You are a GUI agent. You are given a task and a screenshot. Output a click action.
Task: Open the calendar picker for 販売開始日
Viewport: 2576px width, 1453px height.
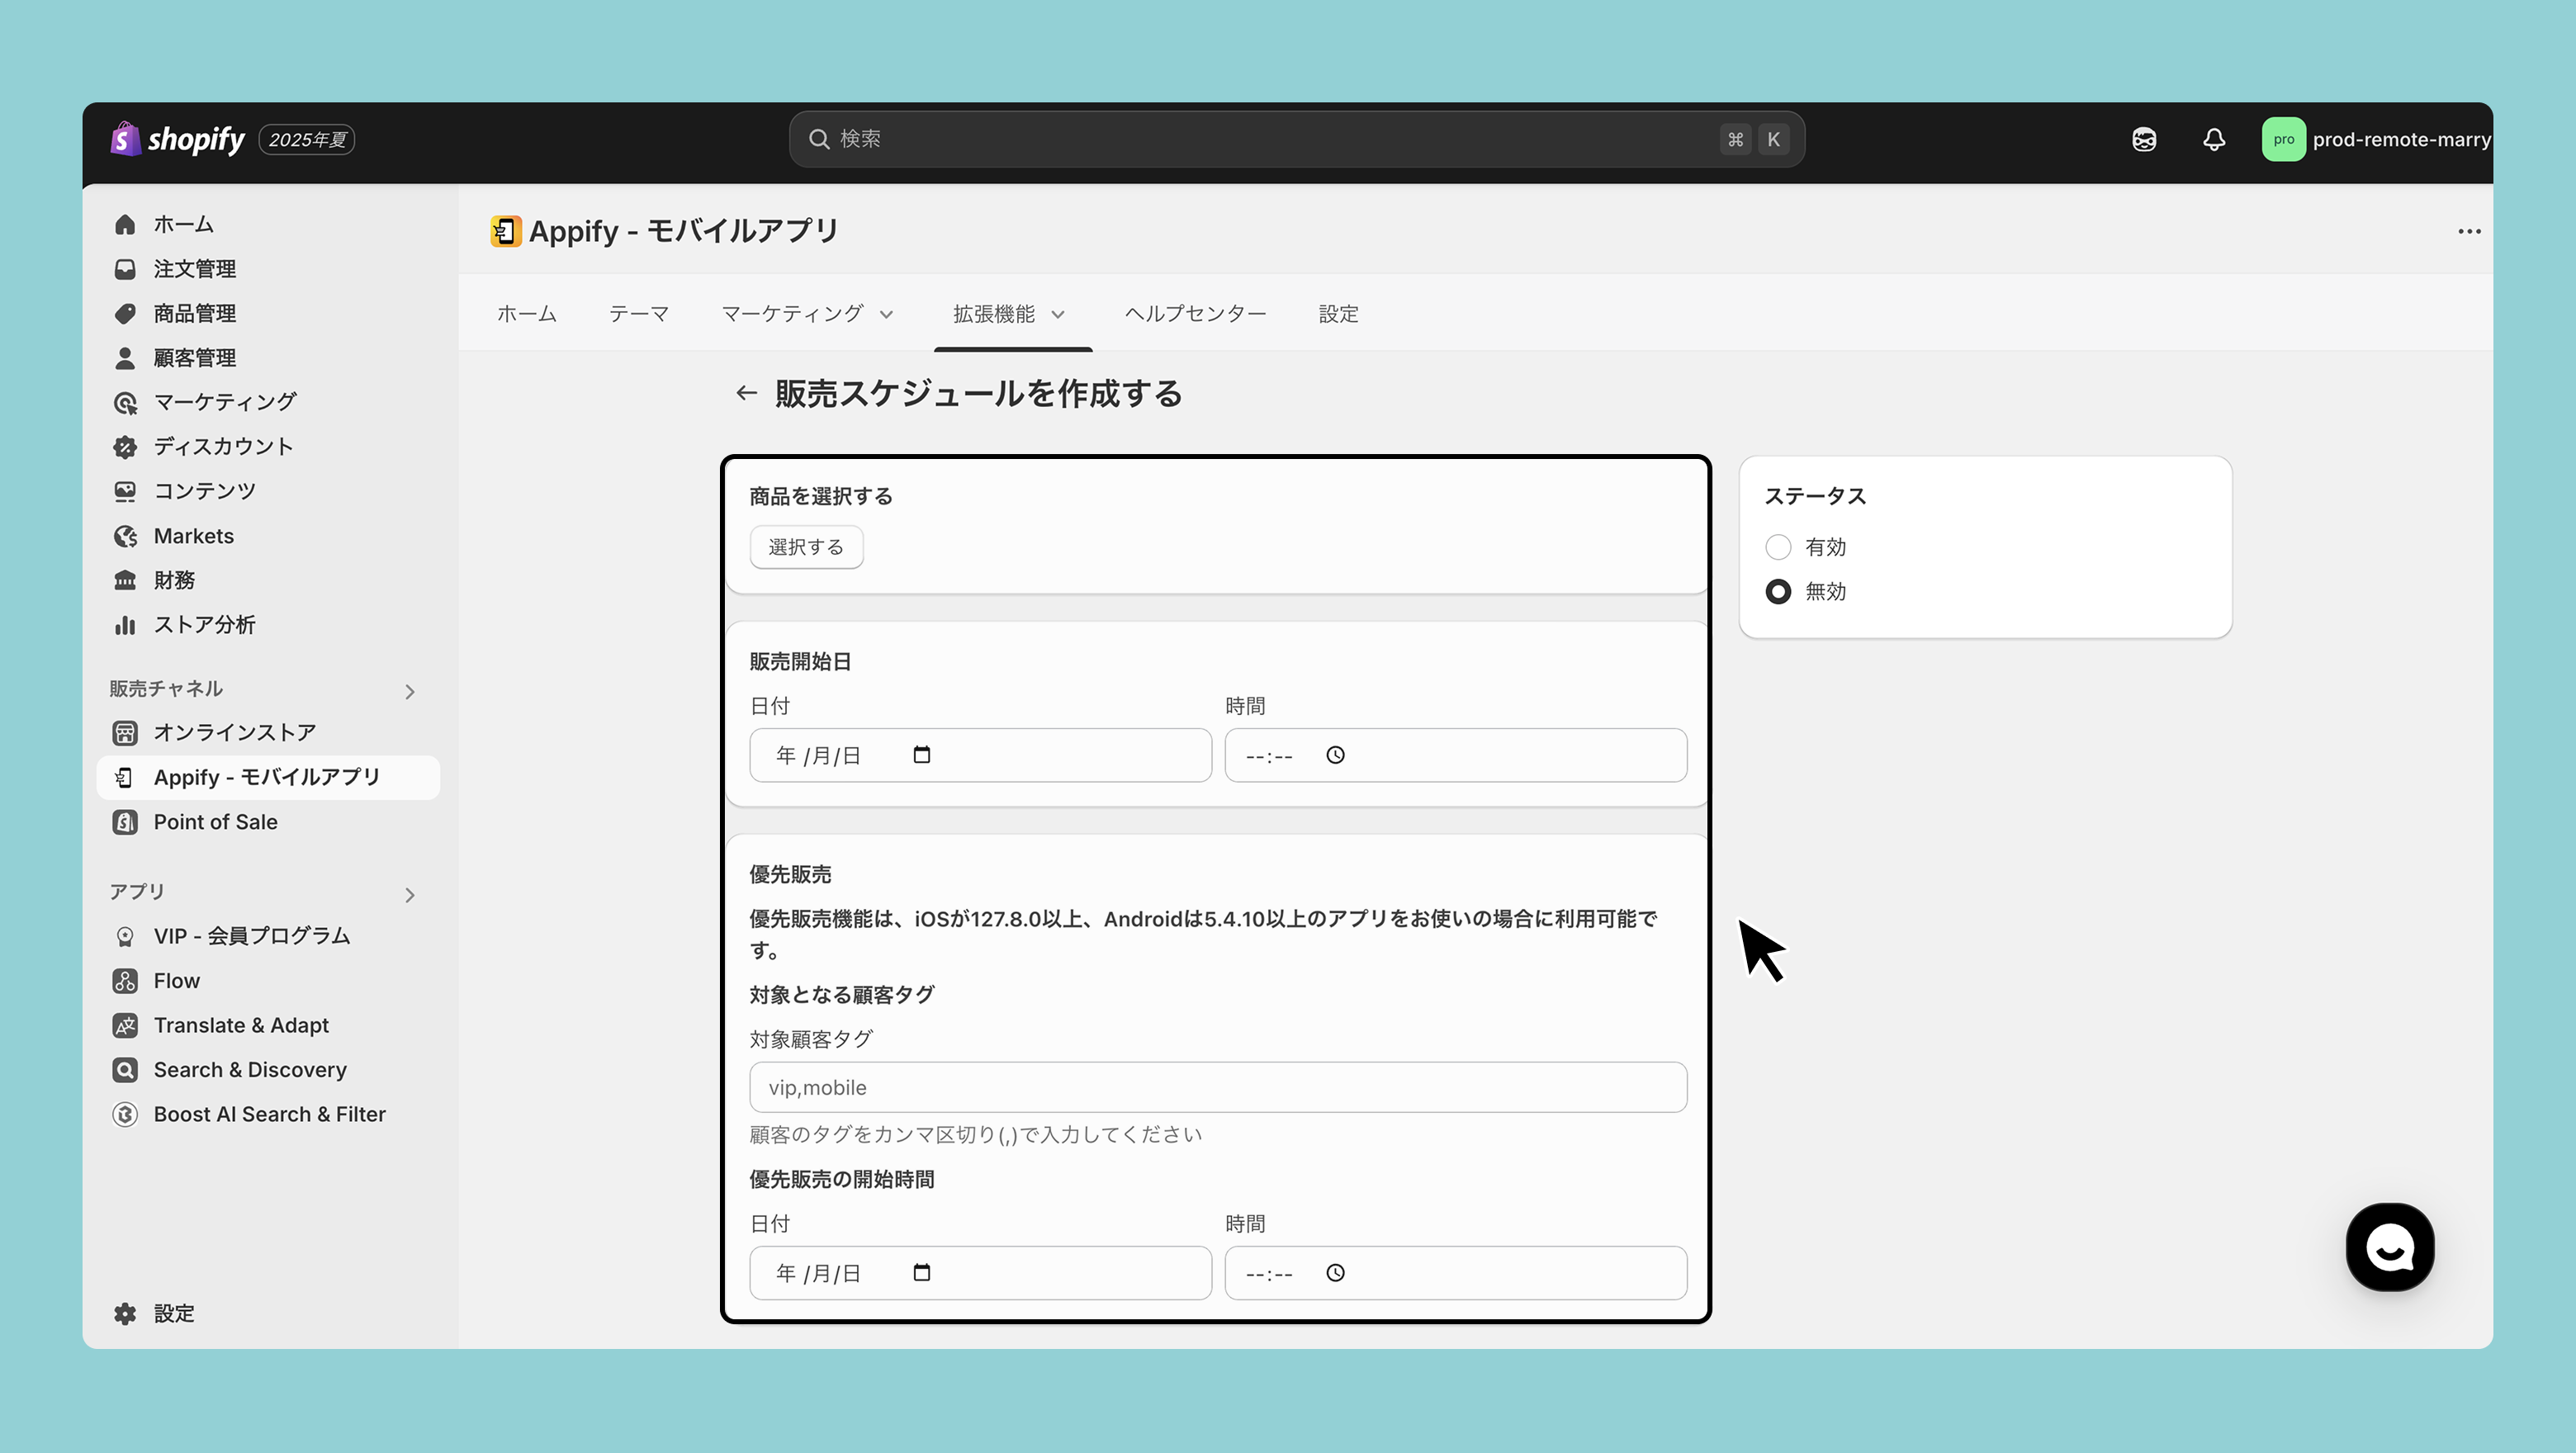click(x=921, y=755)
